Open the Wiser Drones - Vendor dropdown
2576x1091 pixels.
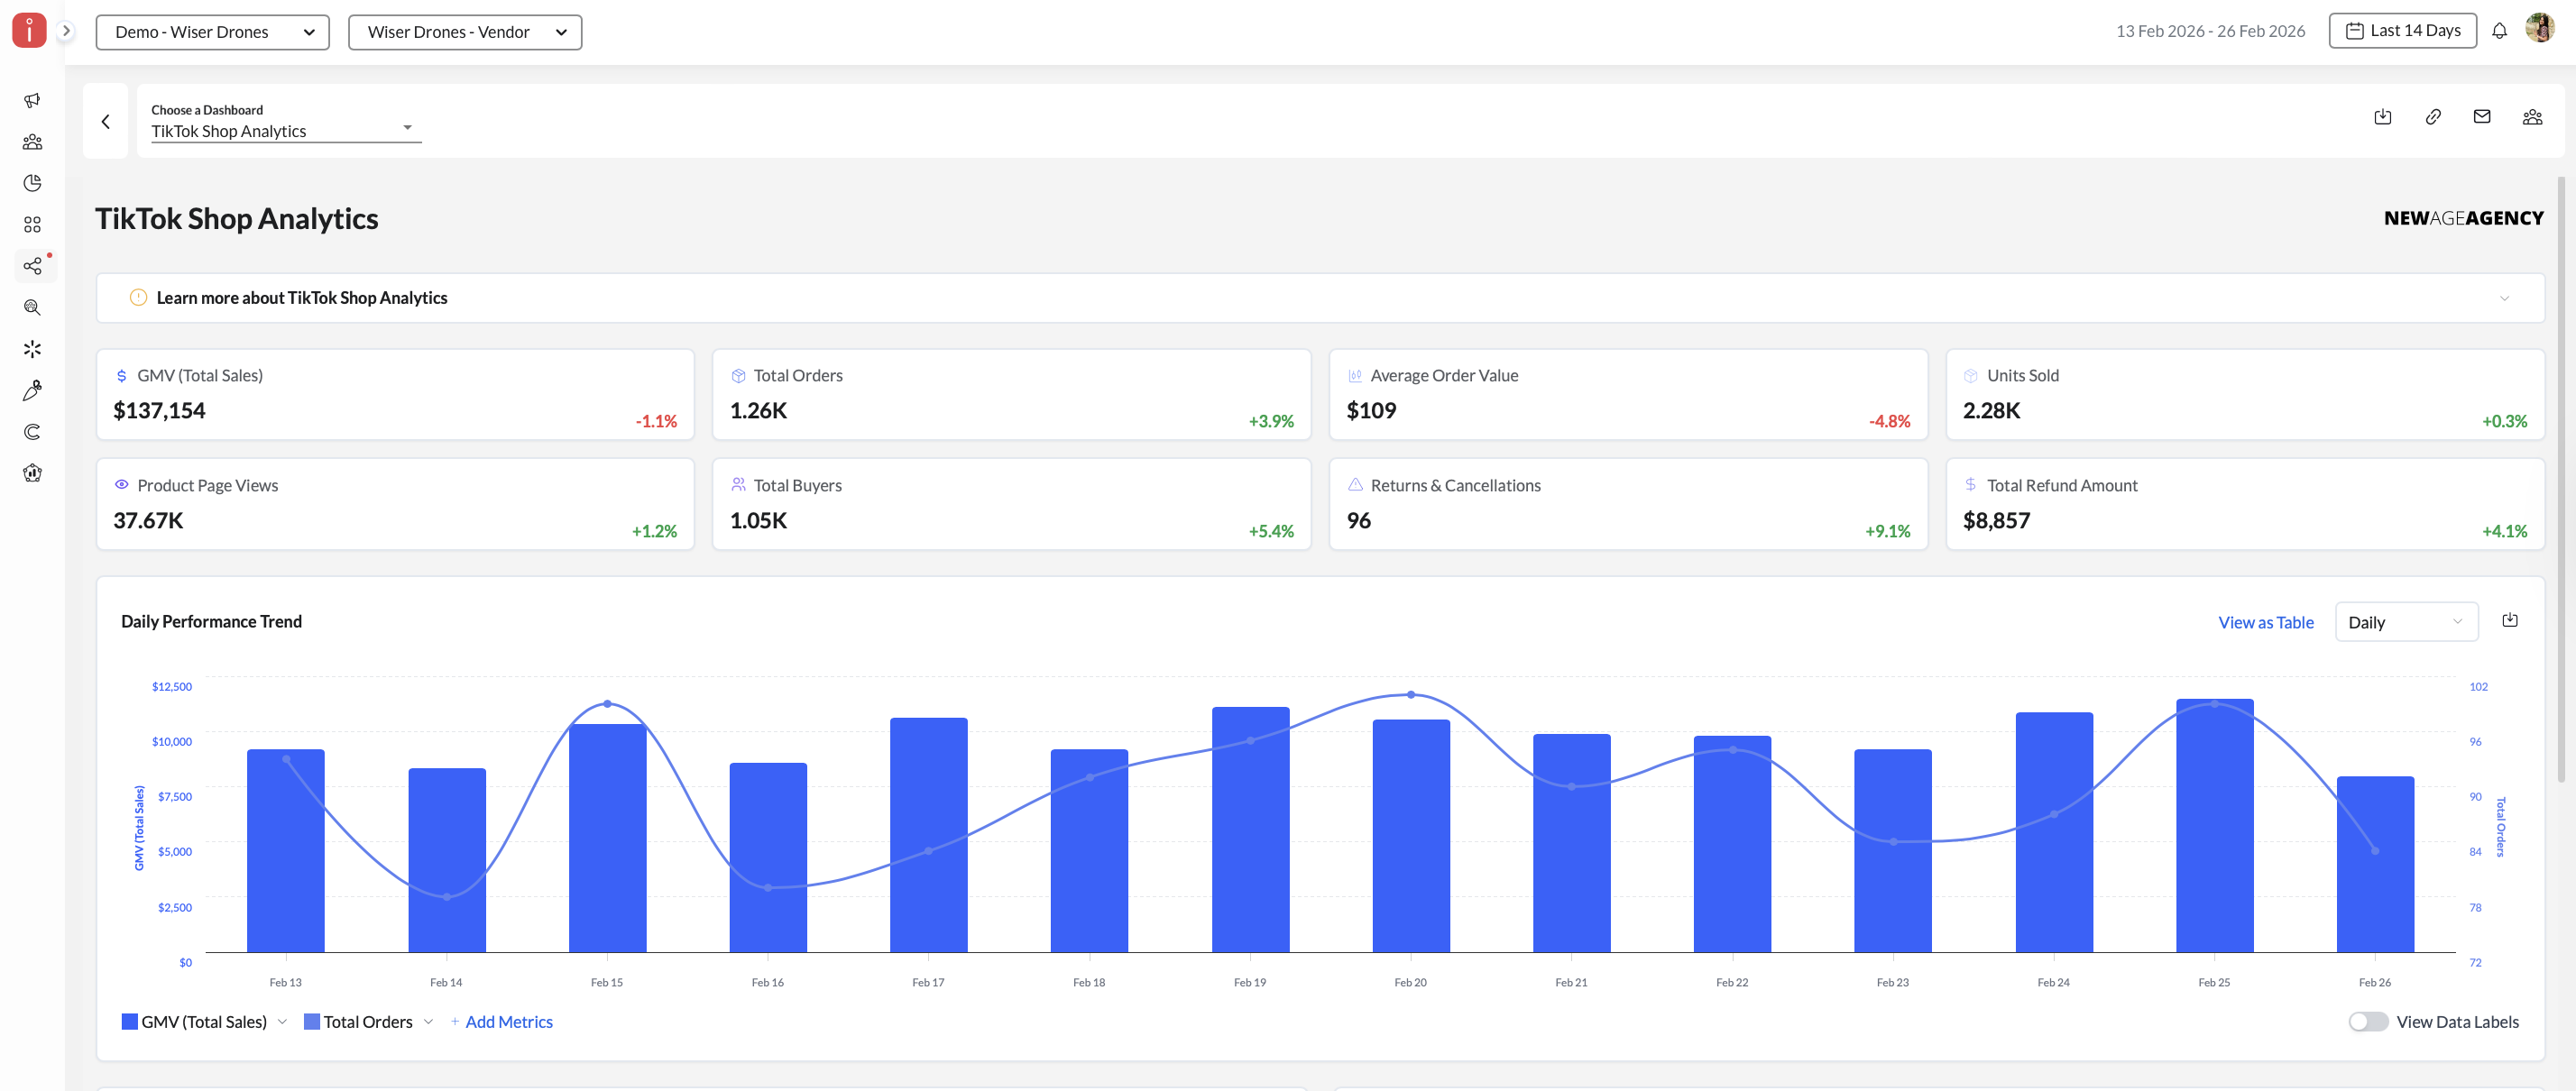(x=465, y=32)
